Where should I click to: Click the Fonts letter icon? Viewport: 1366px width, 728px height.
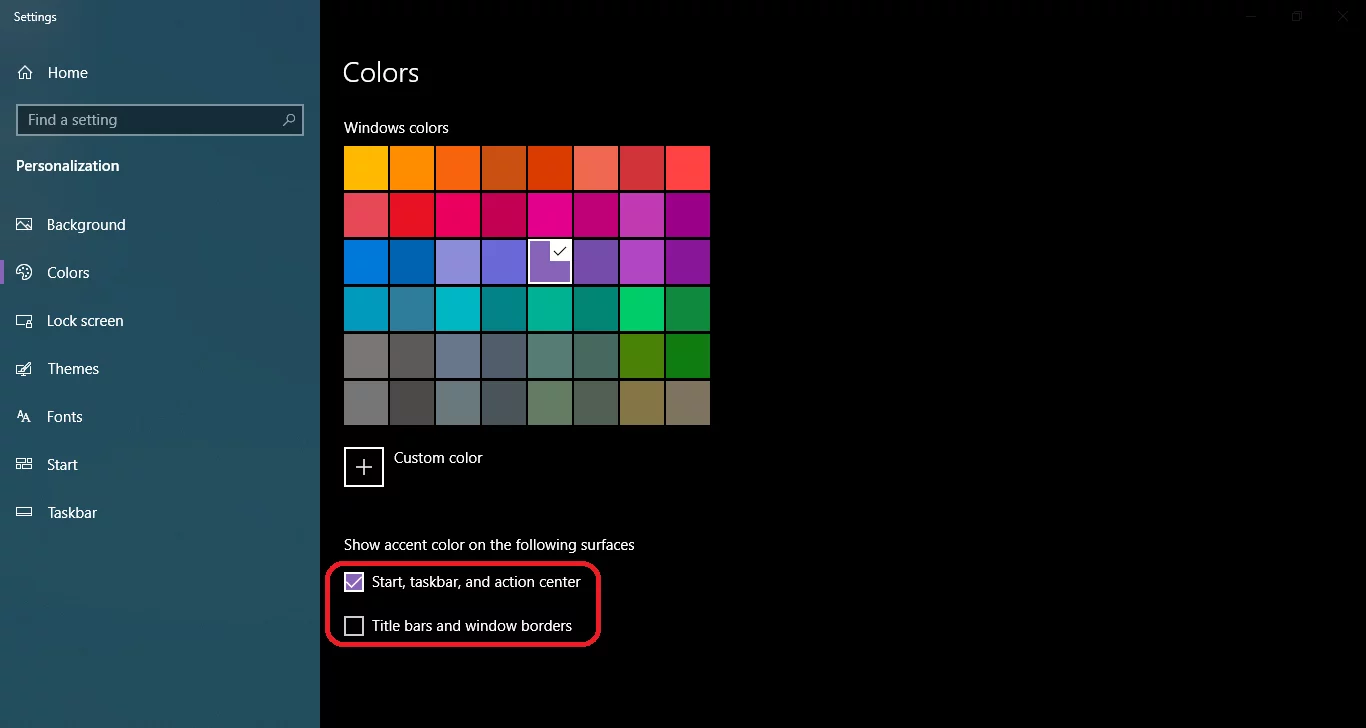(x=25, y=417)
